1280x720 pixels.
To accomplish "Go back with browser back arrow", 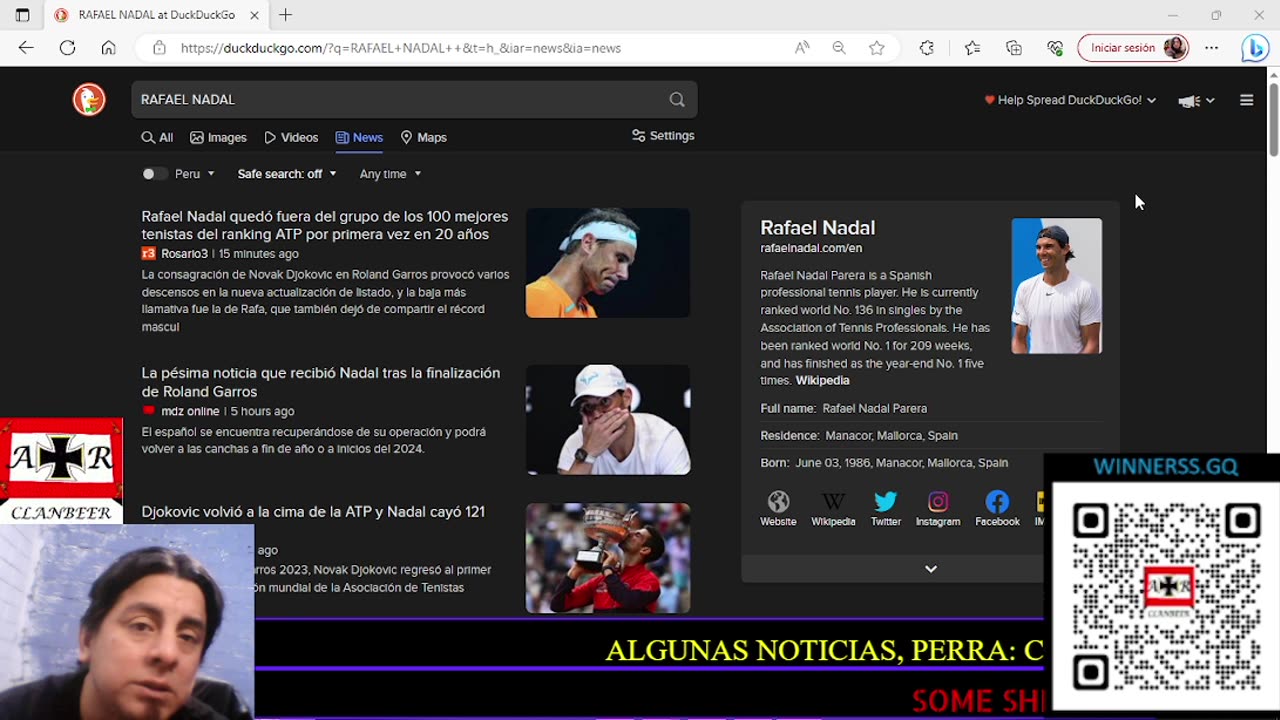I will (x=26, y=48).
